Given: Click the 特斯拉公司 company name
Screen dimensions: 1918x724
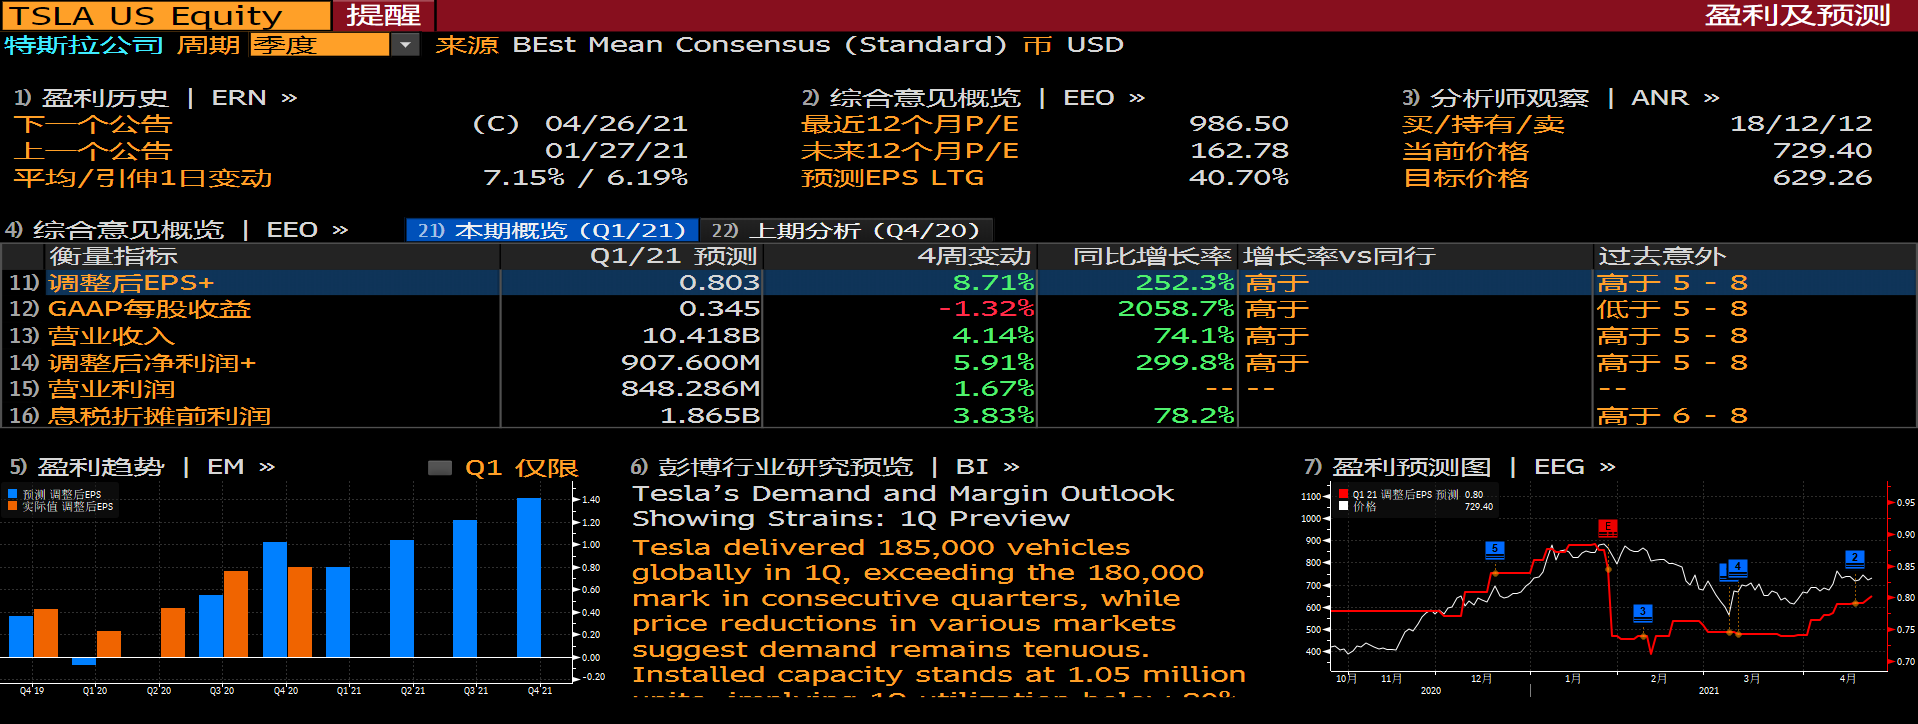Looking at the screenshot, I should tap(83, 45).
